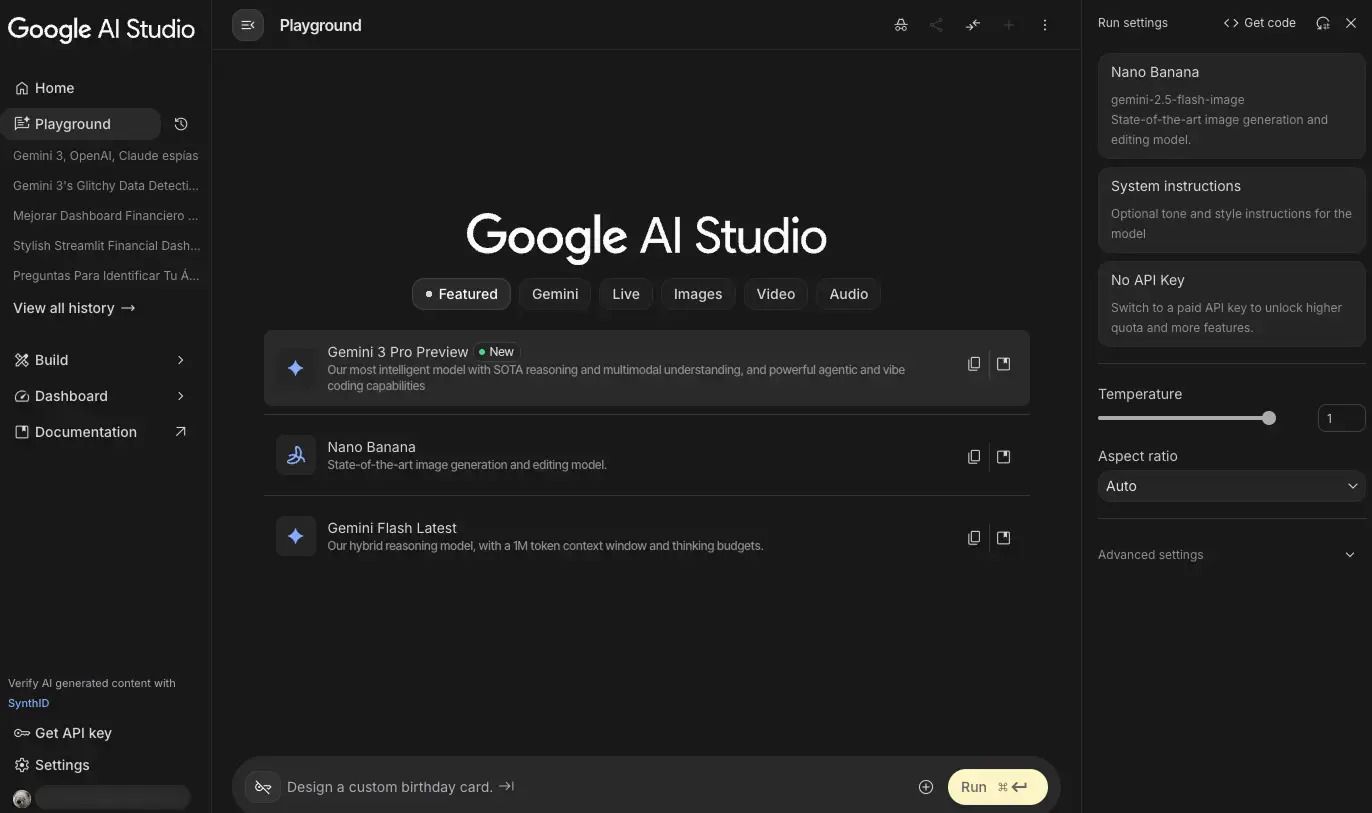Open history item 'Mejorar Dashboard Financiero'
This screenshot has height=813, width=1372.
pyautogui.click(x=106, y=216)
